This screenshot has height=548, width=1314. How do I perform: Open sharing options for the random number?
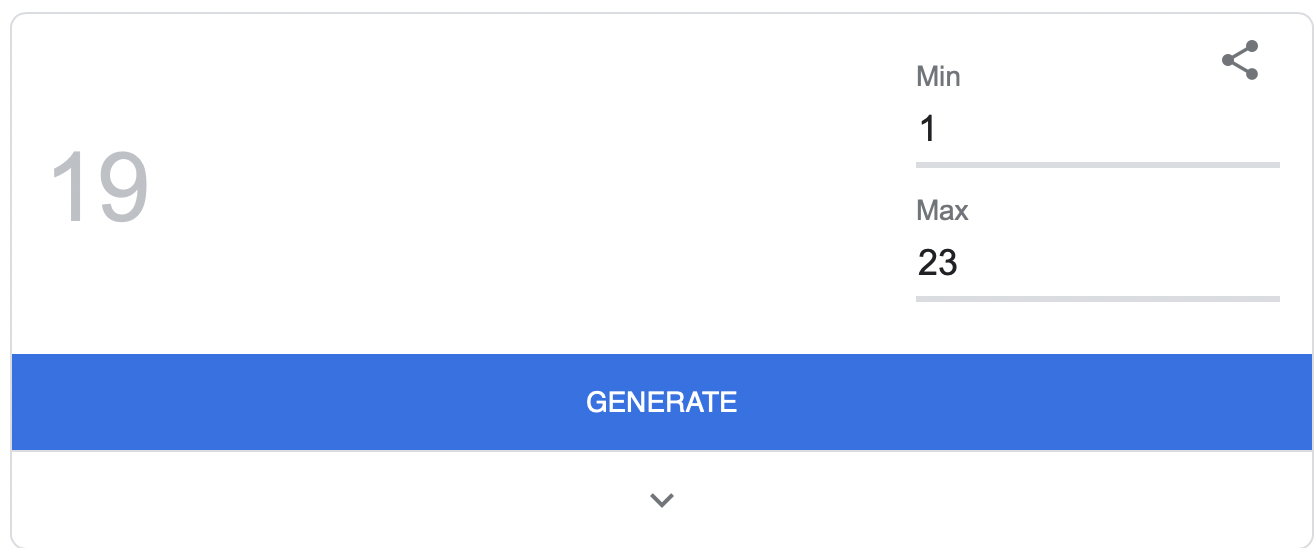pos(1240,60)
